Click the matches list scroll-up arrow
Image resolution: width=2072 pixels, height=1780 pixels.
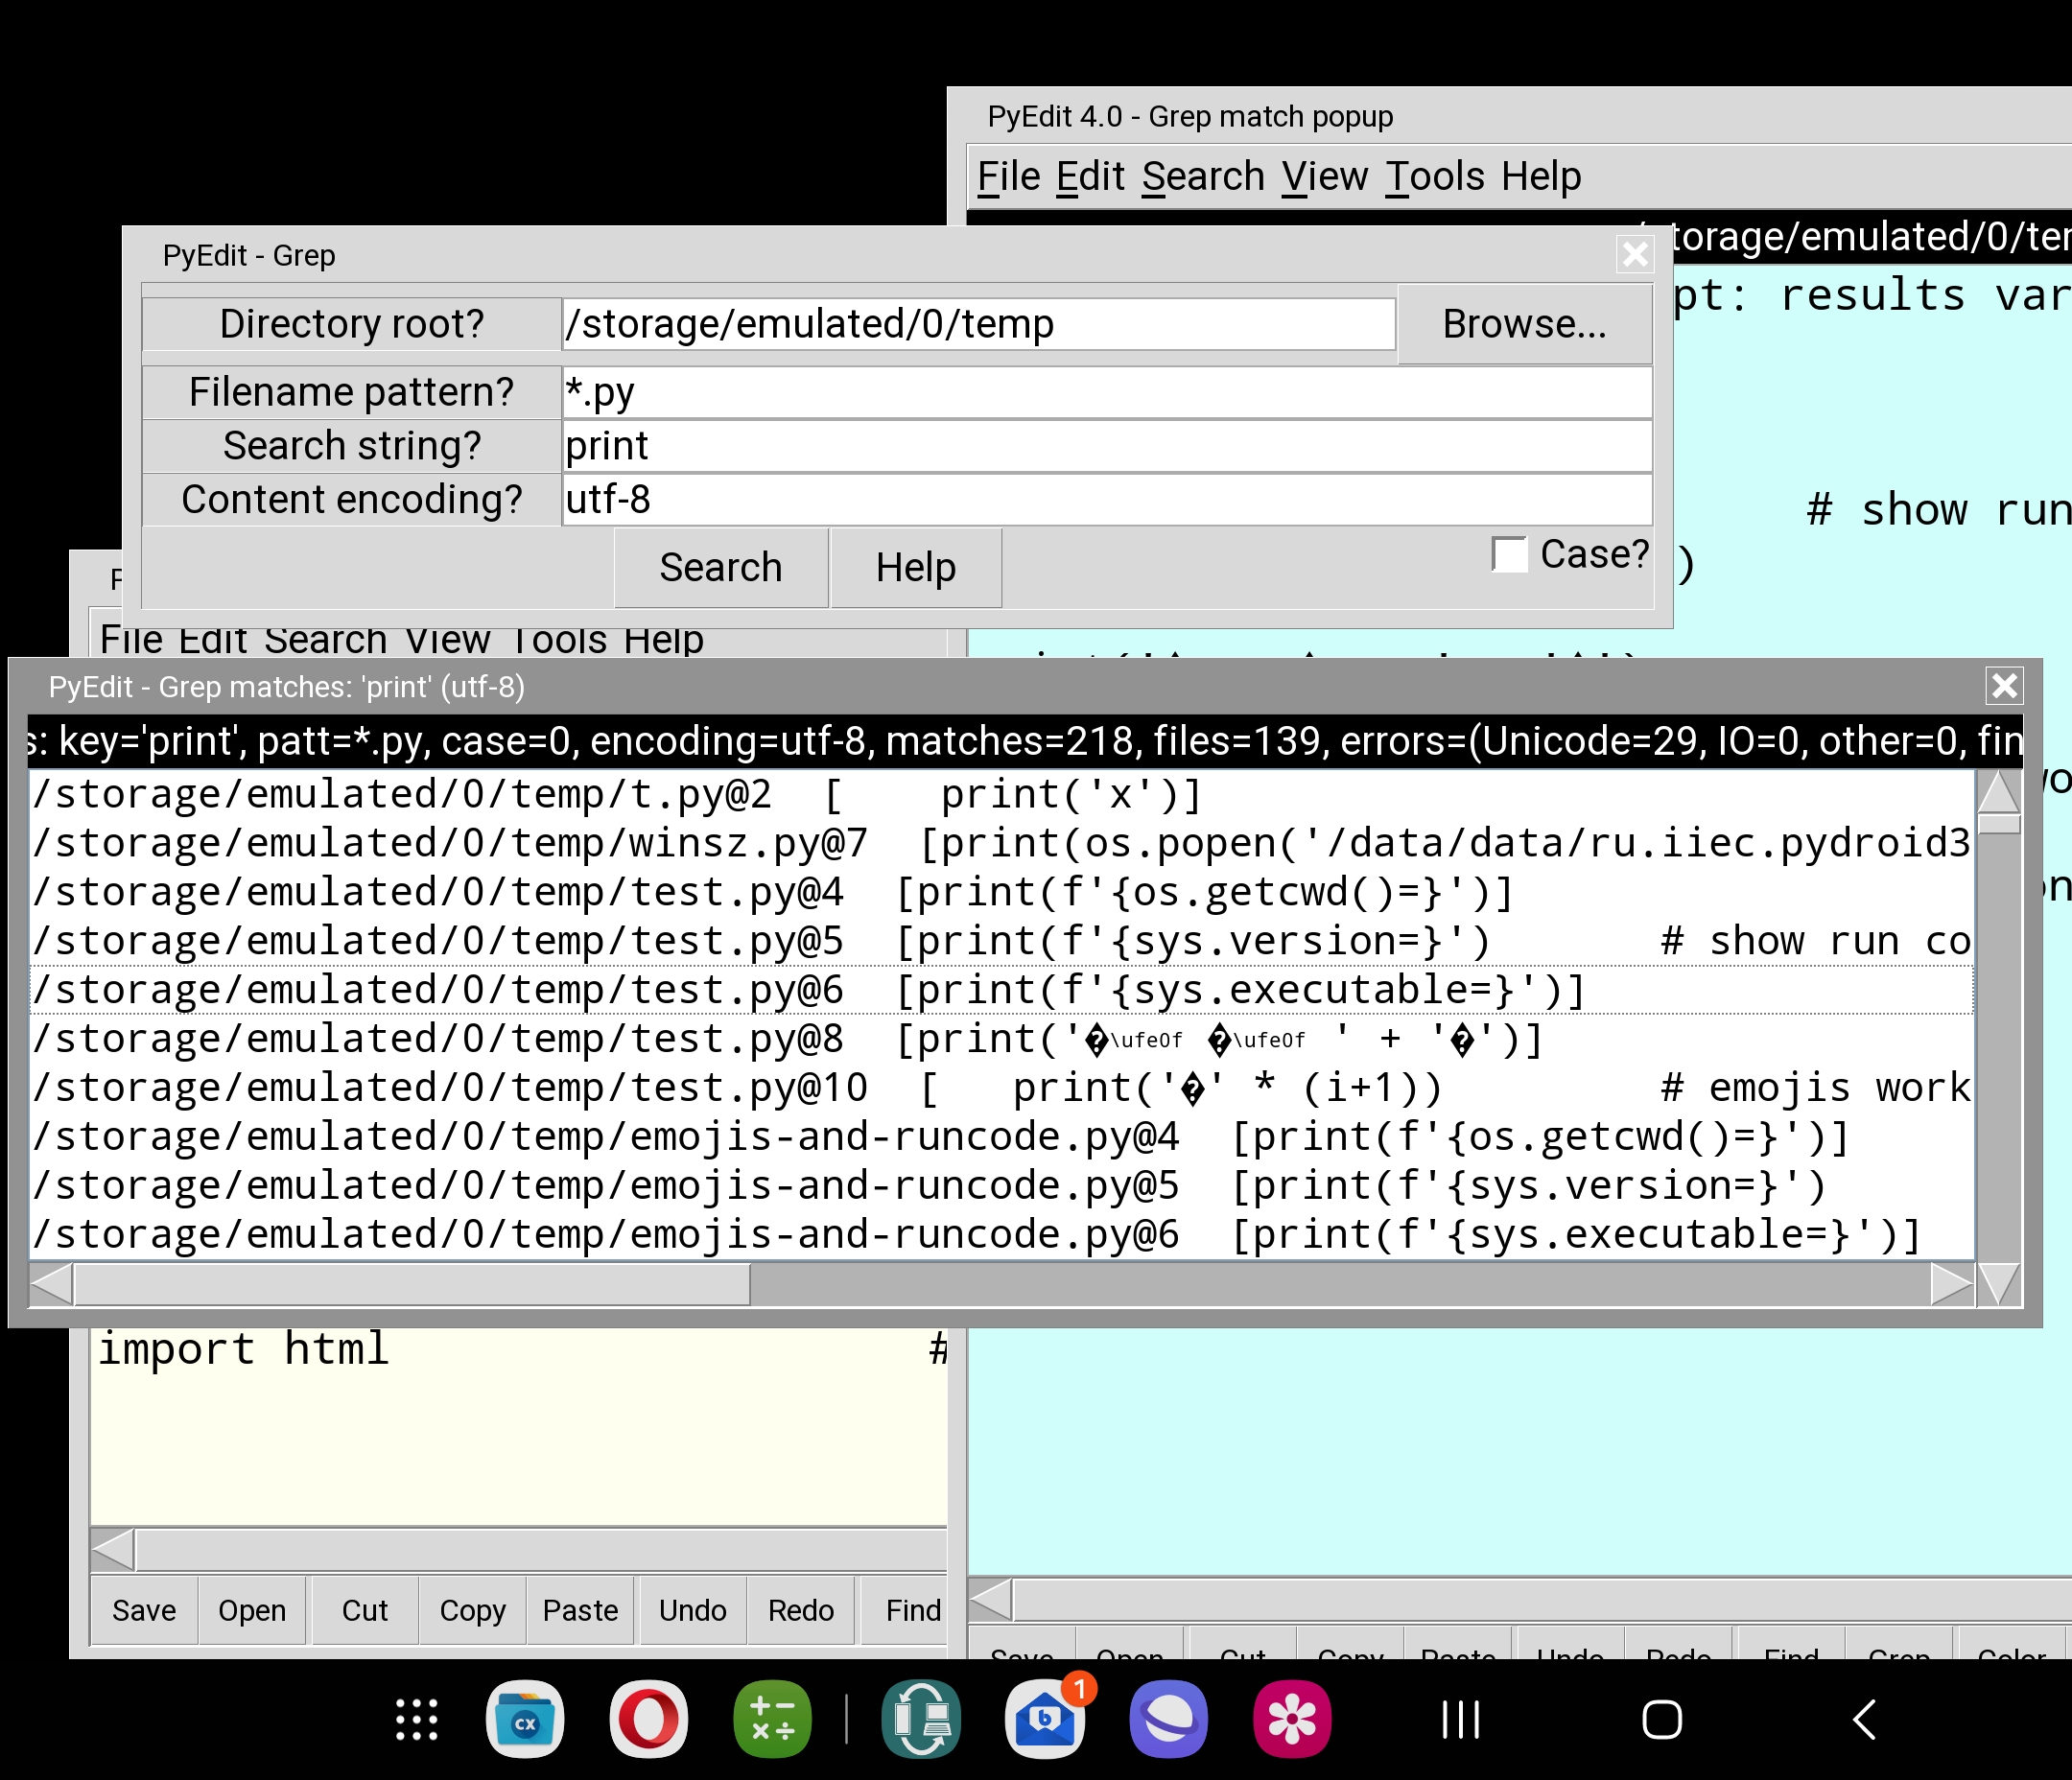pyautogui.click(x=1999, y=791)
